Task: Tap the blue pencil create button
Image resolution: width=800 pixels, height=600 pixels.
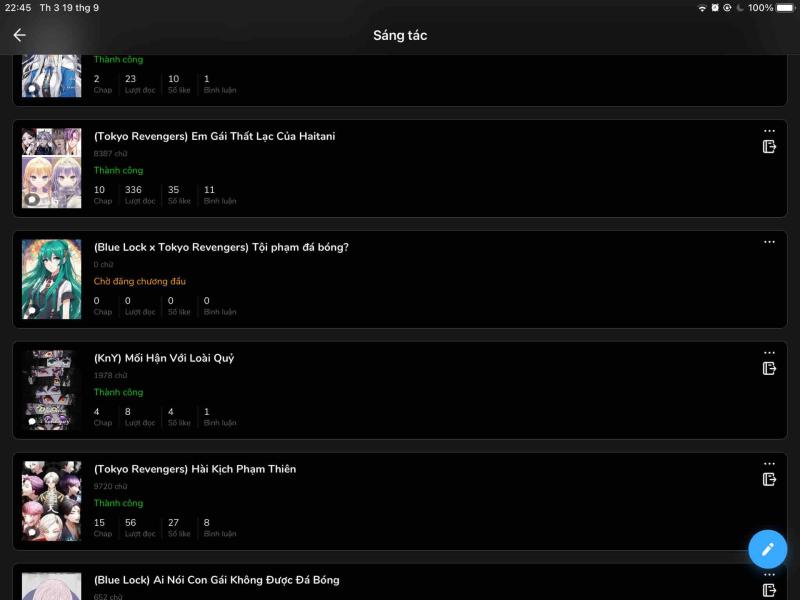Action: tap(767, 549)
